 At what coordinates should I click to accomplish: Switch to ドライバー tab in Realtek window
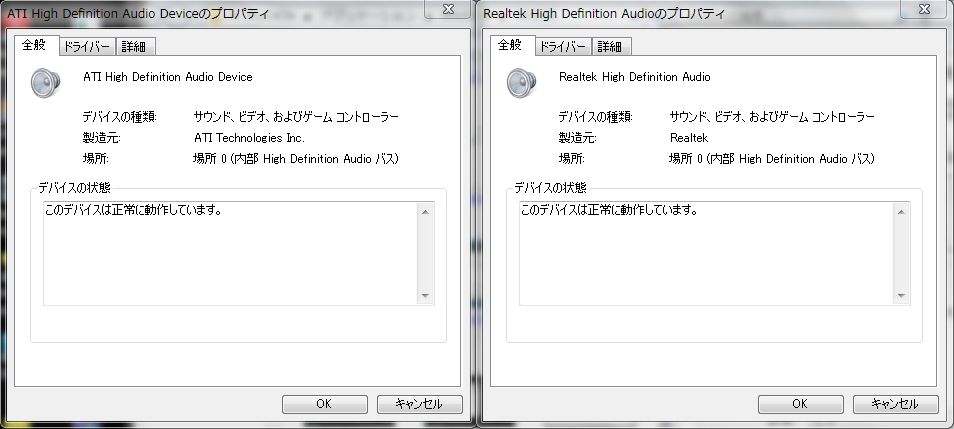pos(563,47)
